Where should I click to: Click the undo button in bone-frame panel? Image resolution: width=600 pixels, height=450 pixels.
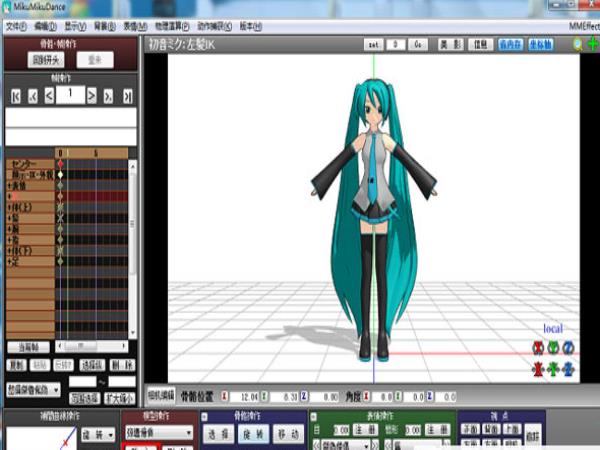(x=46, y=60)
